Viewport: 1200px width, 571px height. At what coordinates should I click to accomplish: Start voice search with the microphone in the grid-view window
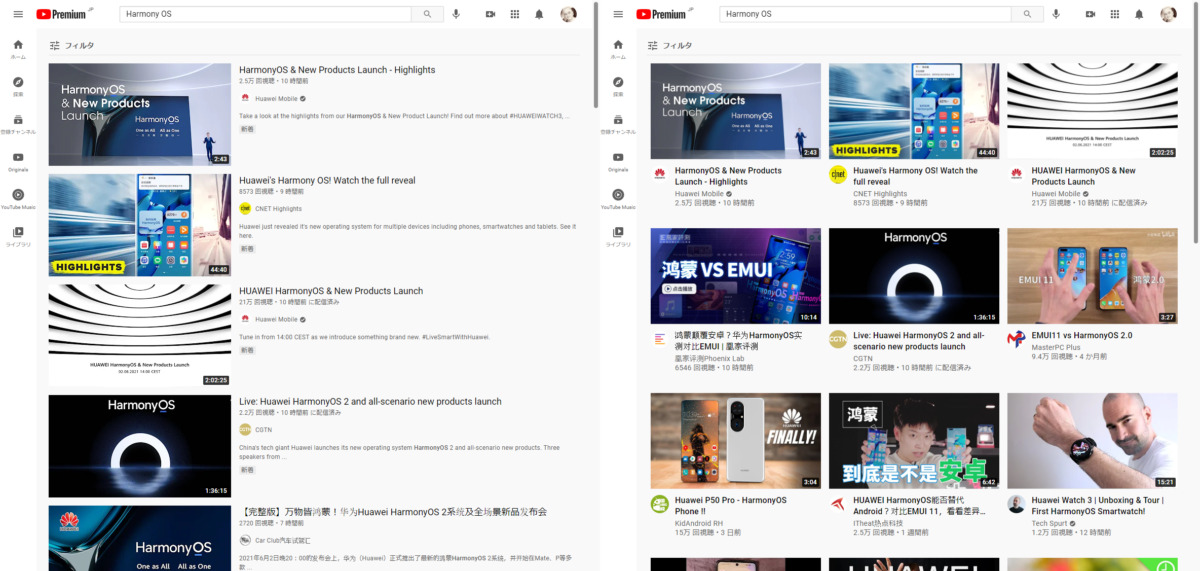tap(1056, 14)
